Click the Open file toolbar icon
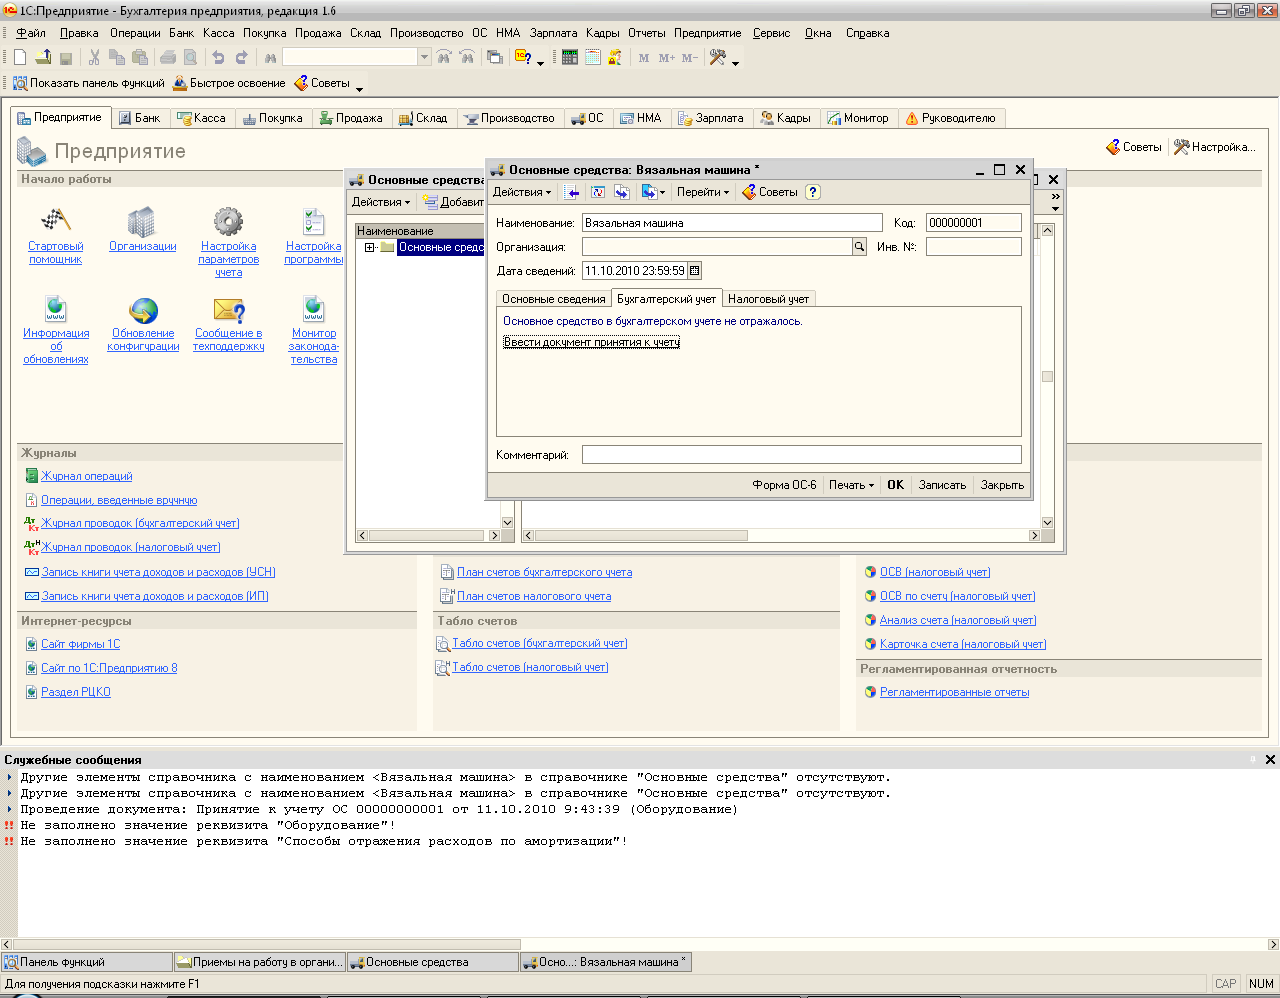The image size is (1280, 998). (x=43, y=58)
